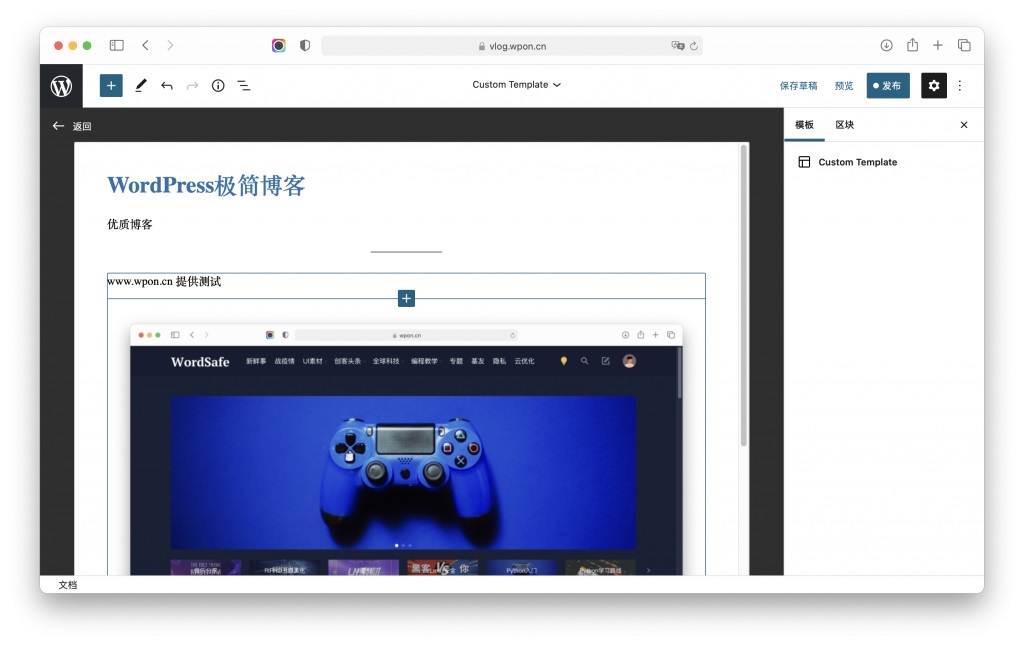1024x646 pixels.
Task: Open the three-dot options menu
Action: click(x=959, y=85)
